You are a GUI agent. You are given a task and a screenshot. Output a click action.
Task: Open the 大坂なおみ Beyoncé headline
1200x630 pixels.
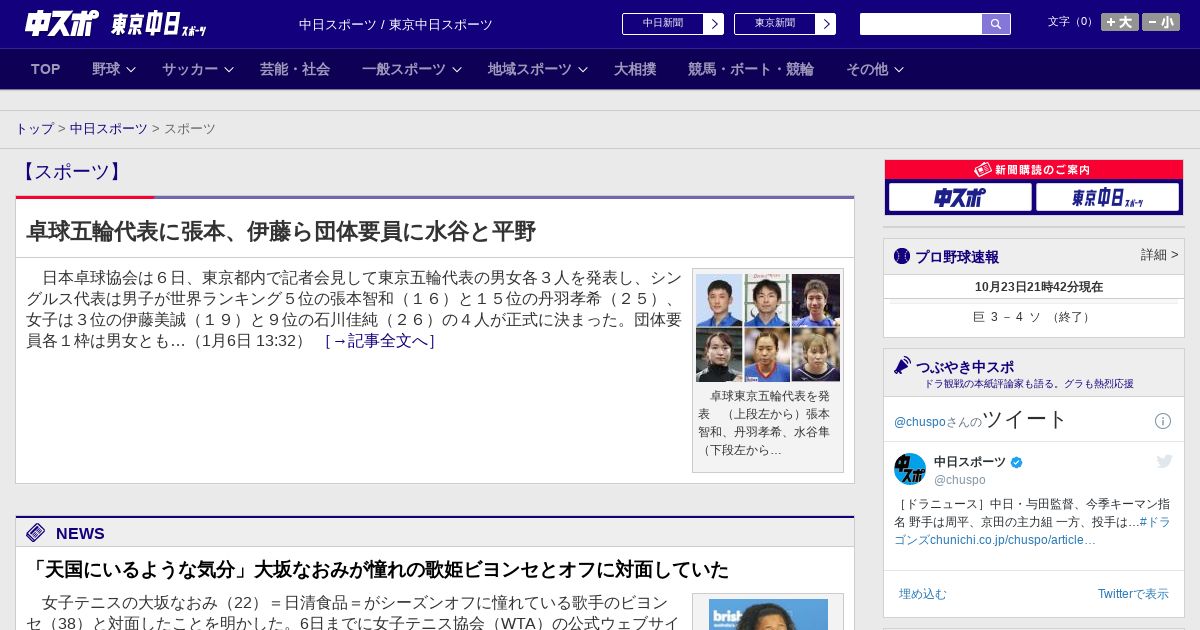click(x=378, y=570)
